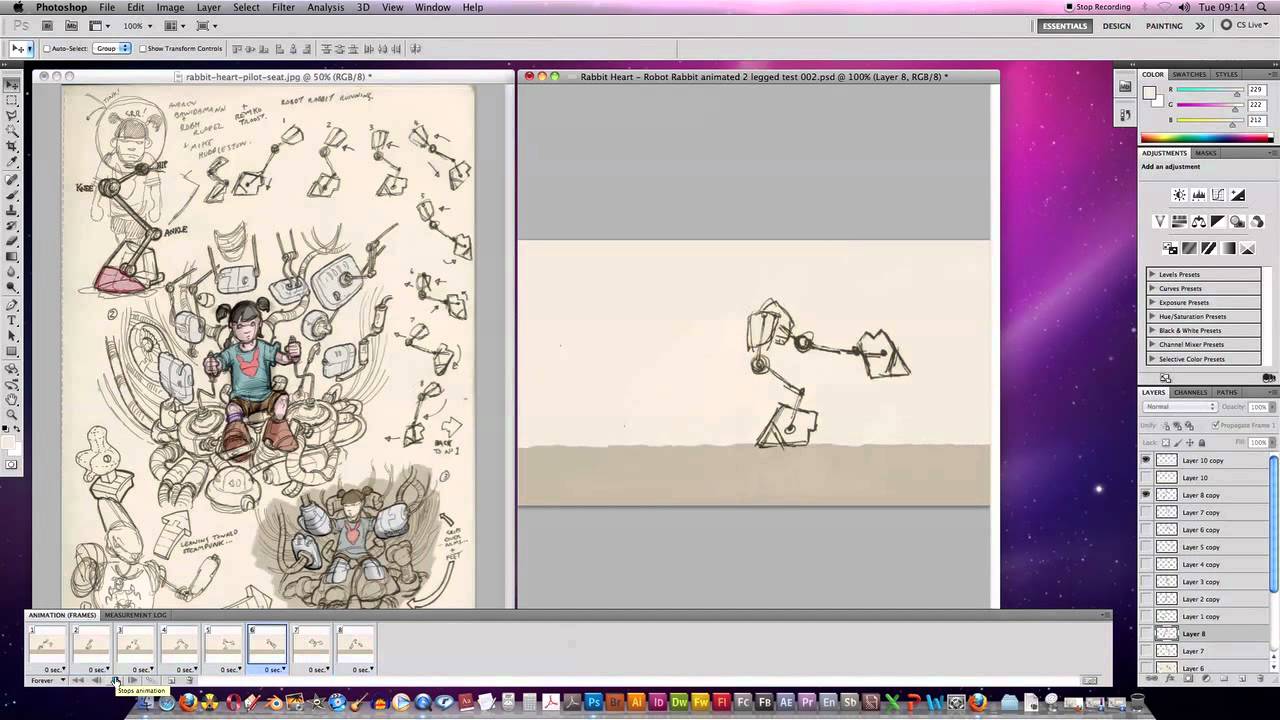Click the Lock transparent pixels icon
This screenshot has height=720, width=1280.
(x=1166, y=443)
